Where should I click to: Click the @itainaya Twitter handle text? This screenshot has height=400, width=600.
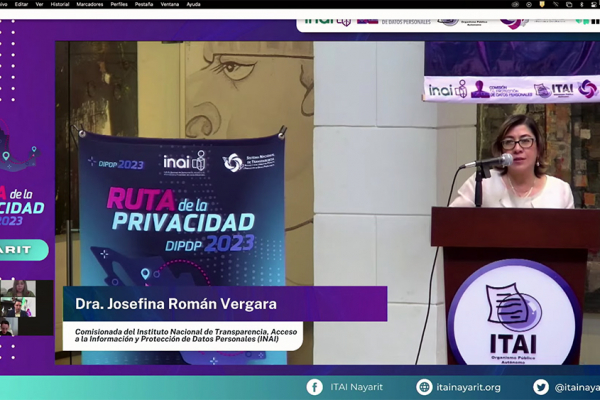(x=577, y=387)
